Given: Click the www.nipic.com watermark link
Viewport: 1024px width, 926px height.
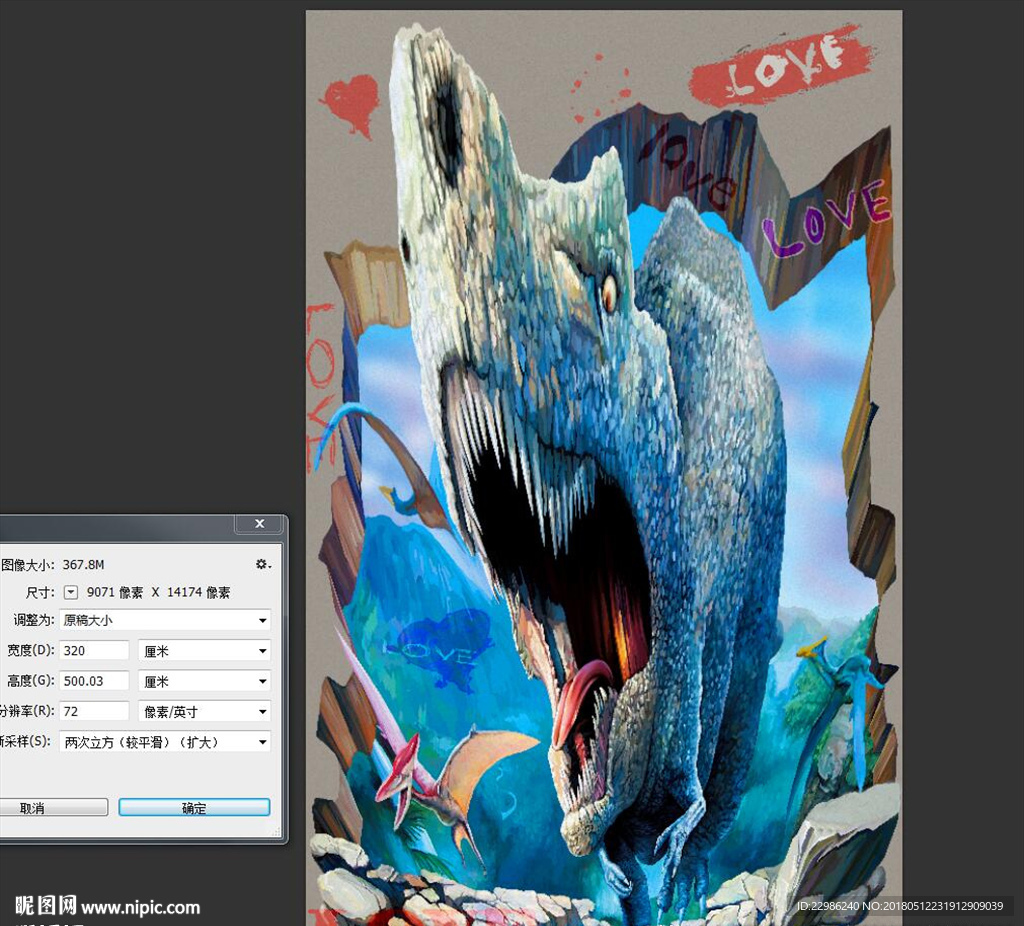Looking at the screenshot, I should pyautogui.click(x=140, y=908).
